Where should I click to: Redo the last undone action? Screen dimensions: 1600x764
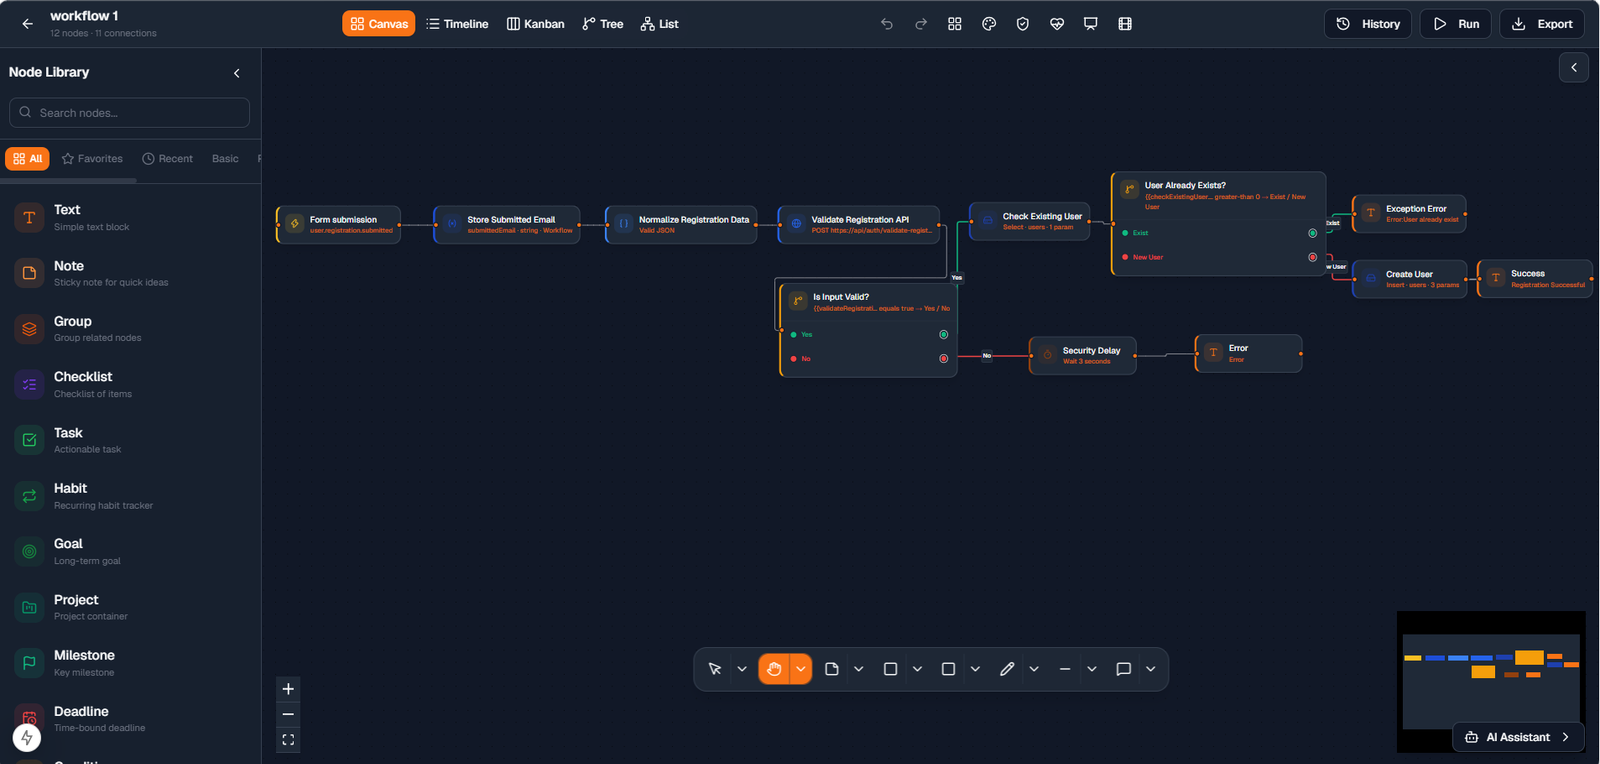tap(921, 24)
